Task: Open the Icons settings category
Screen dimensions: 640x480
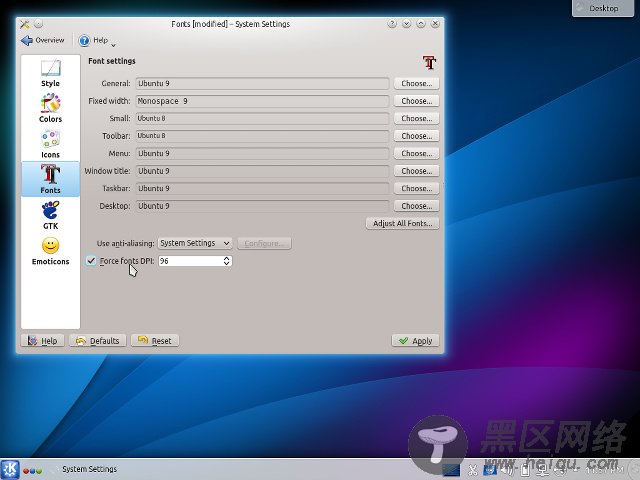Action: [x=50, y=144]
